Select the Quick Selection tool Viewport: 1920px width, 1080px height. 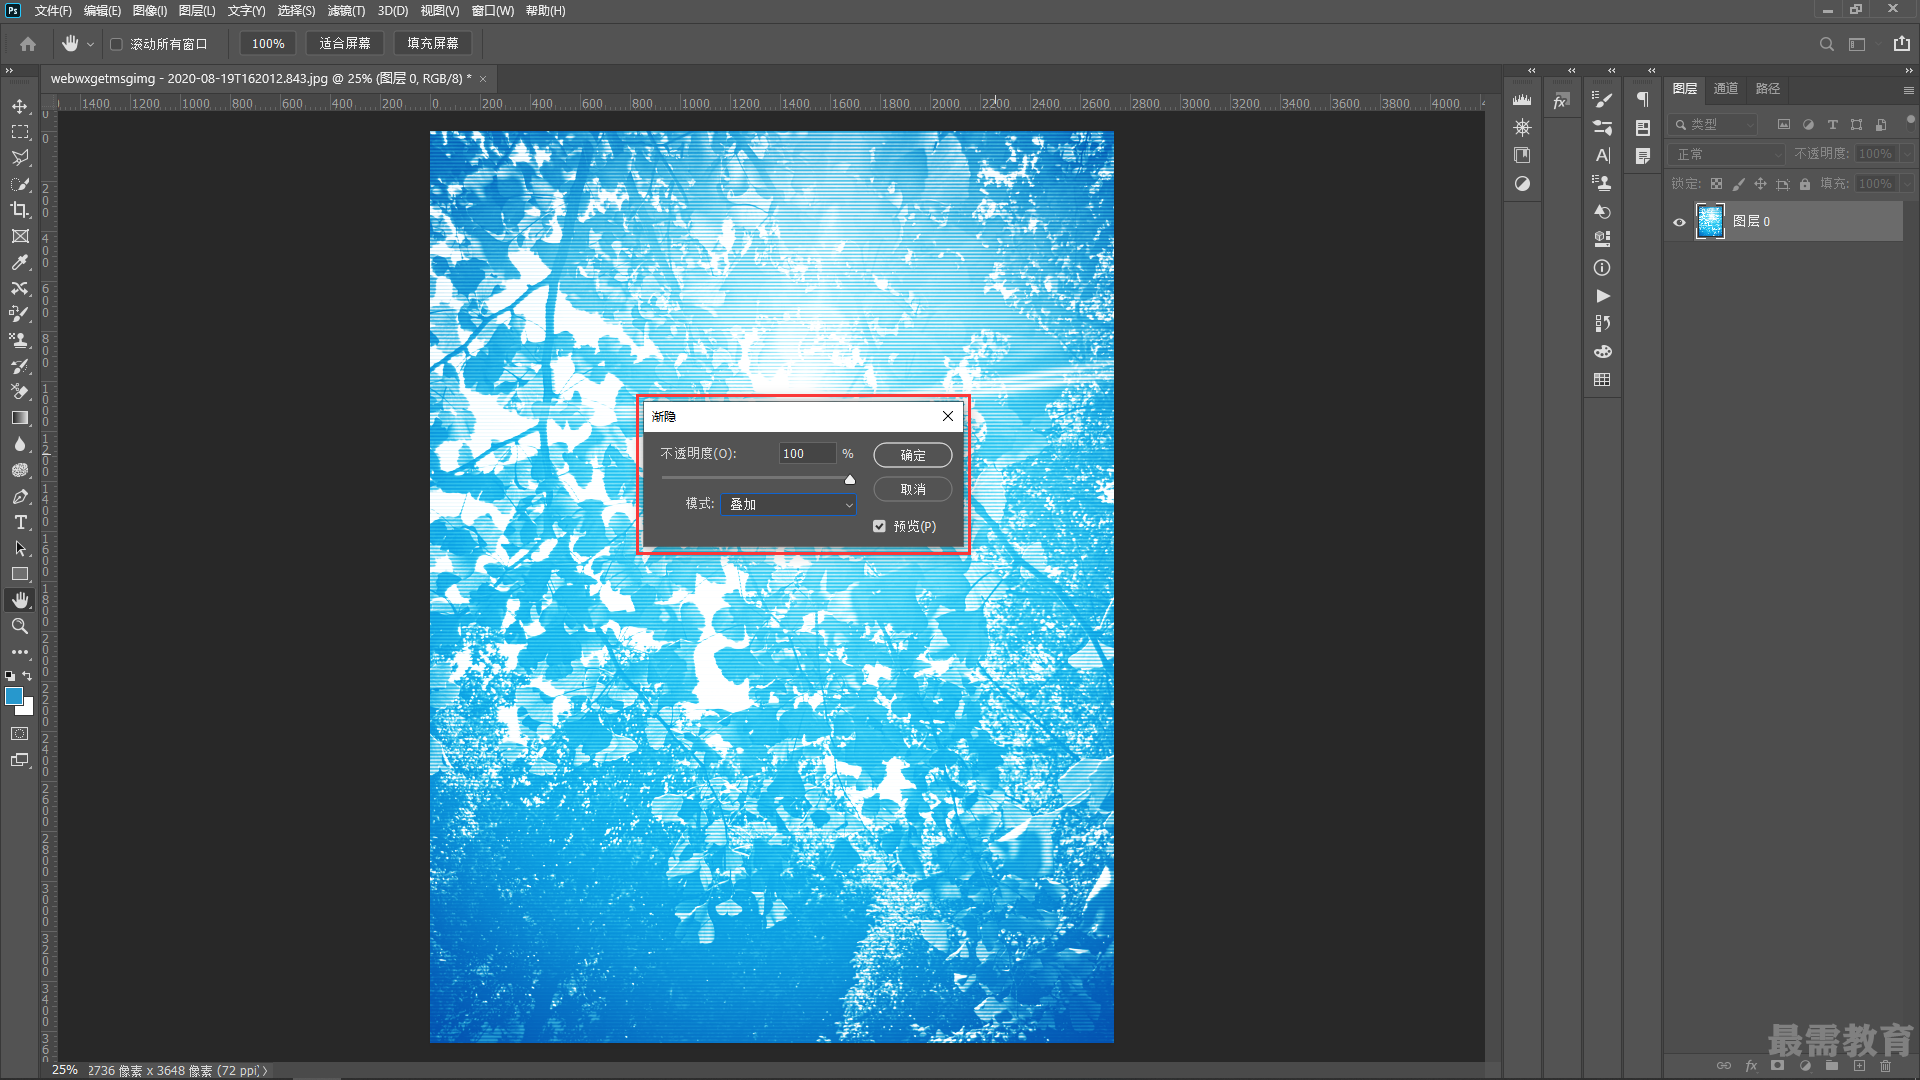(20, 184)
